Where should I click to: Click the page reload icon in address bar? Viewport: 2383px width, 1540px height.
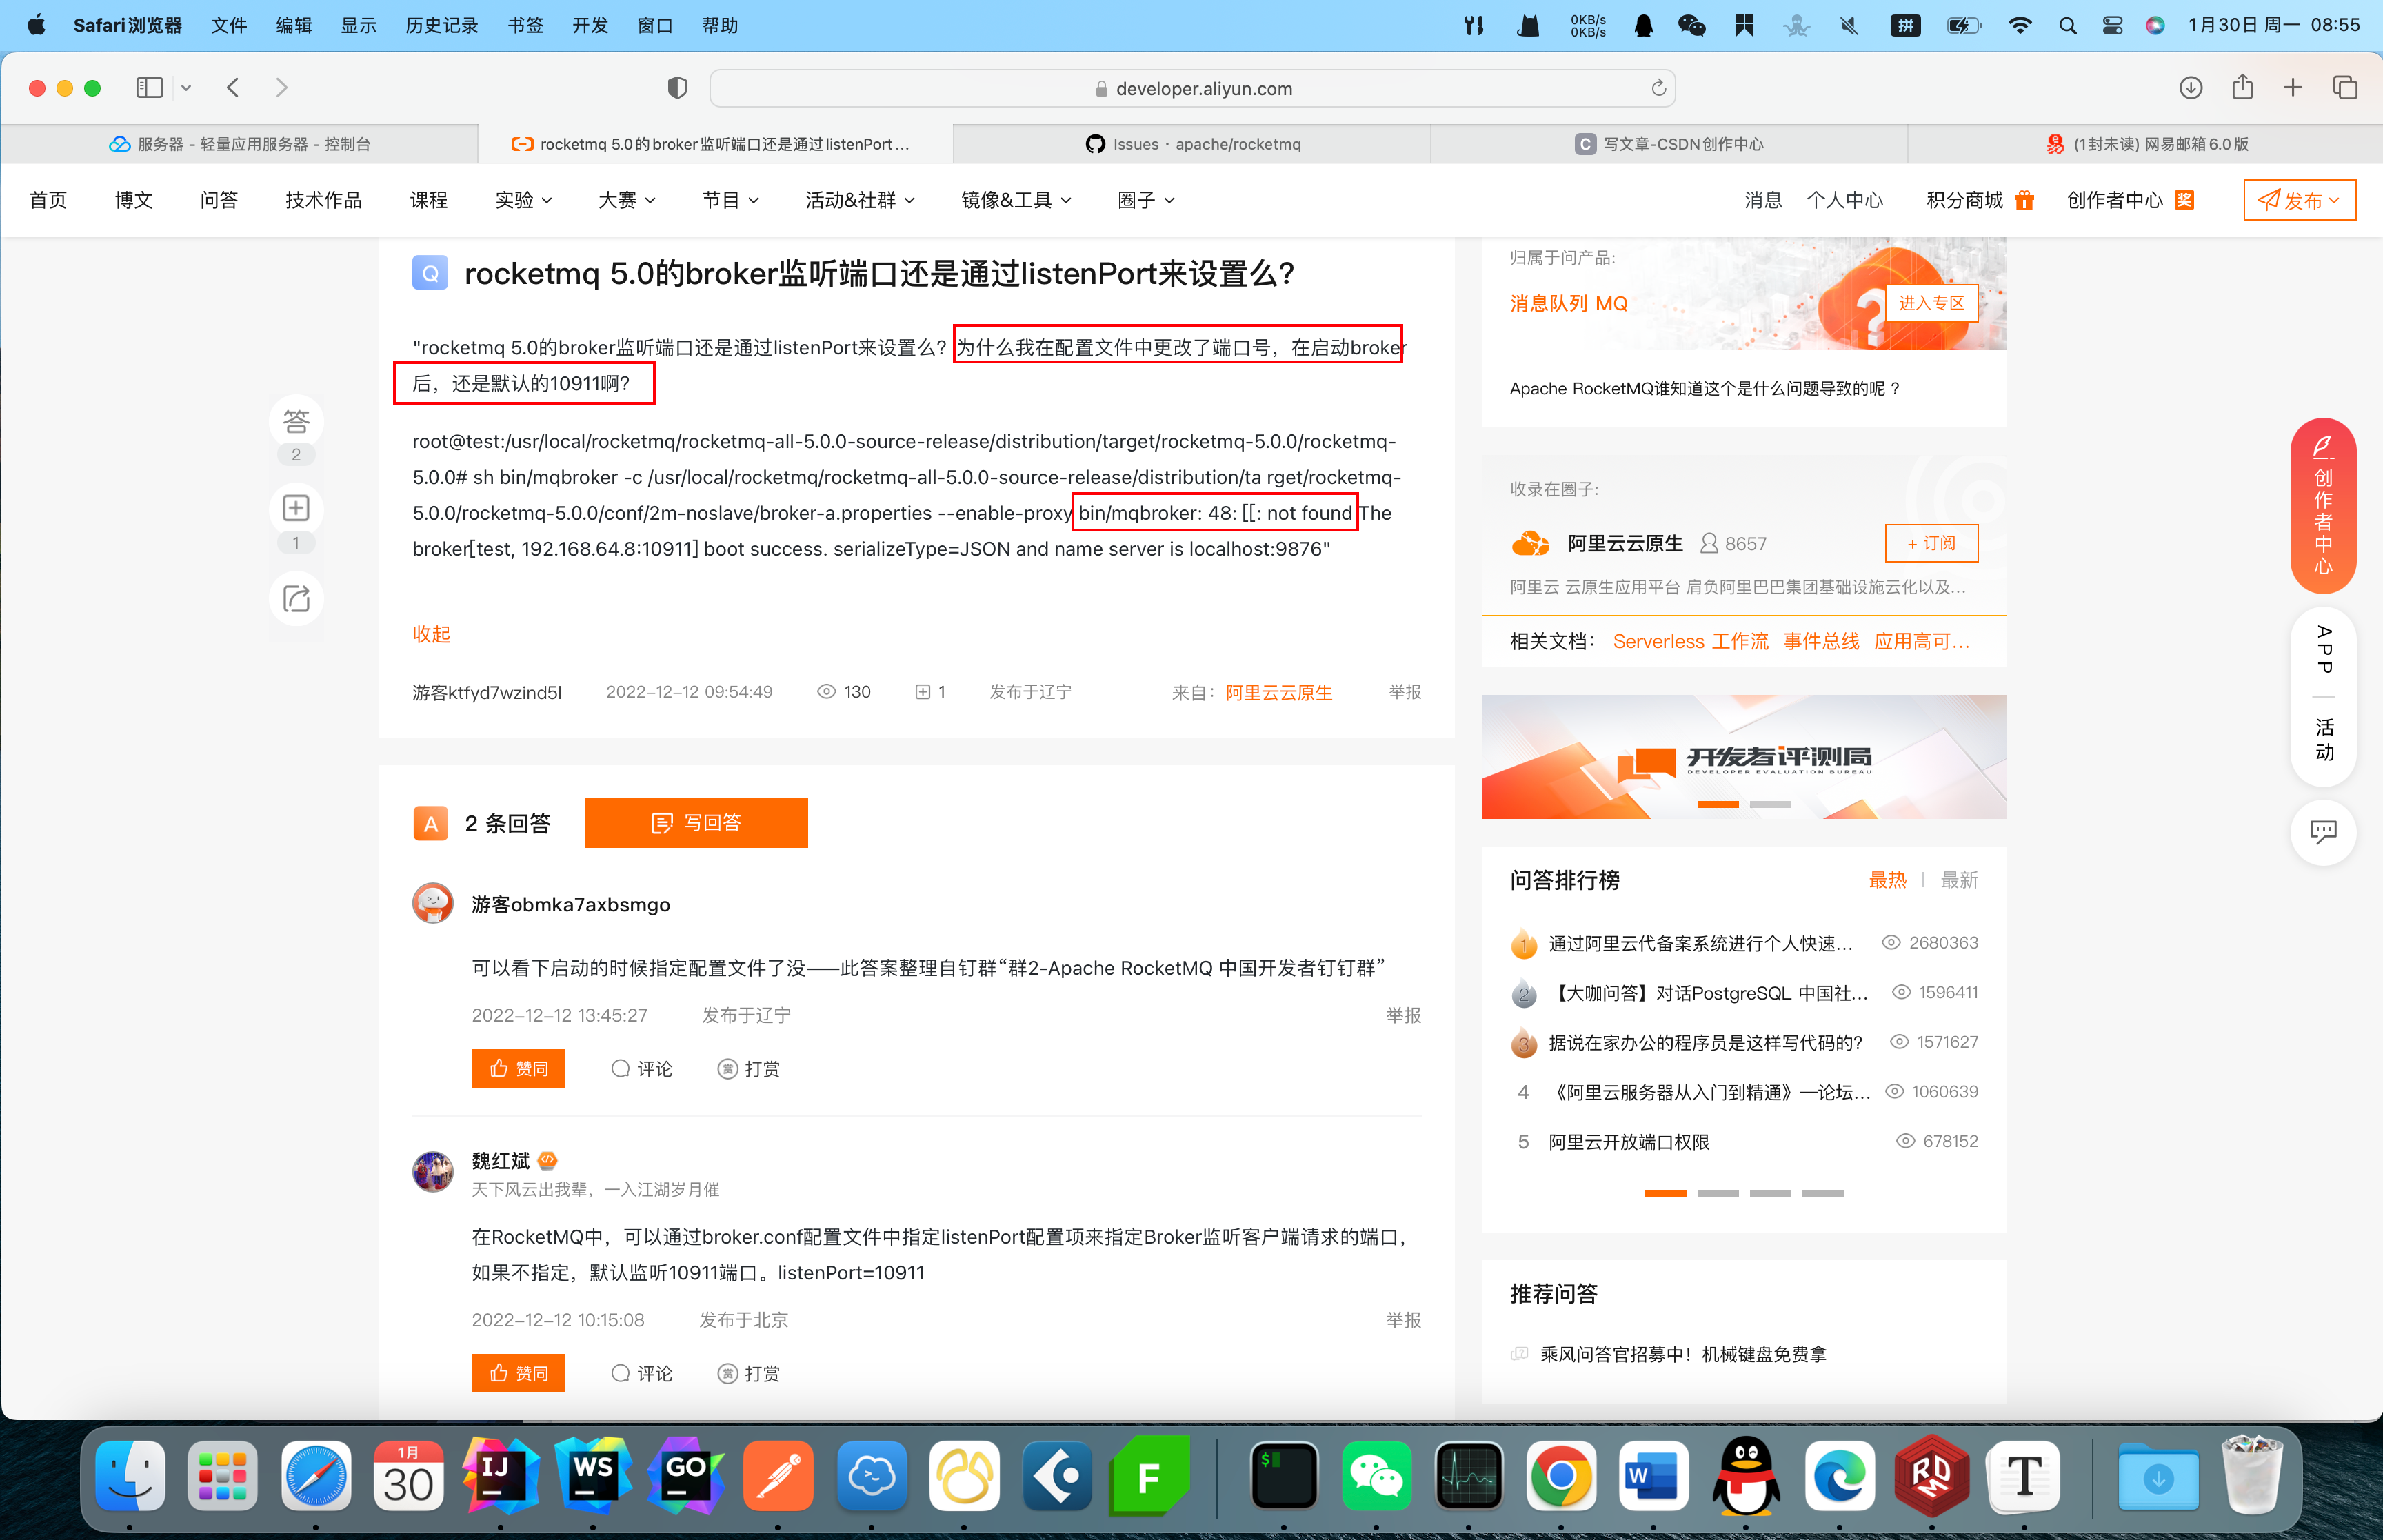(1658, 88)
